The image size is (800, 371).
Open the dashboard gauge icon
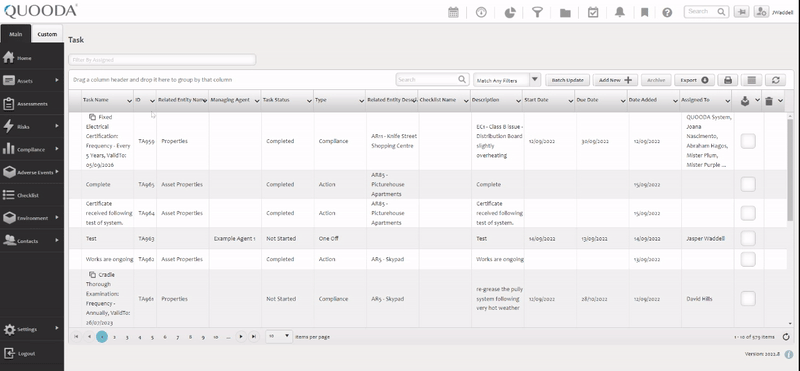point(481,13)
